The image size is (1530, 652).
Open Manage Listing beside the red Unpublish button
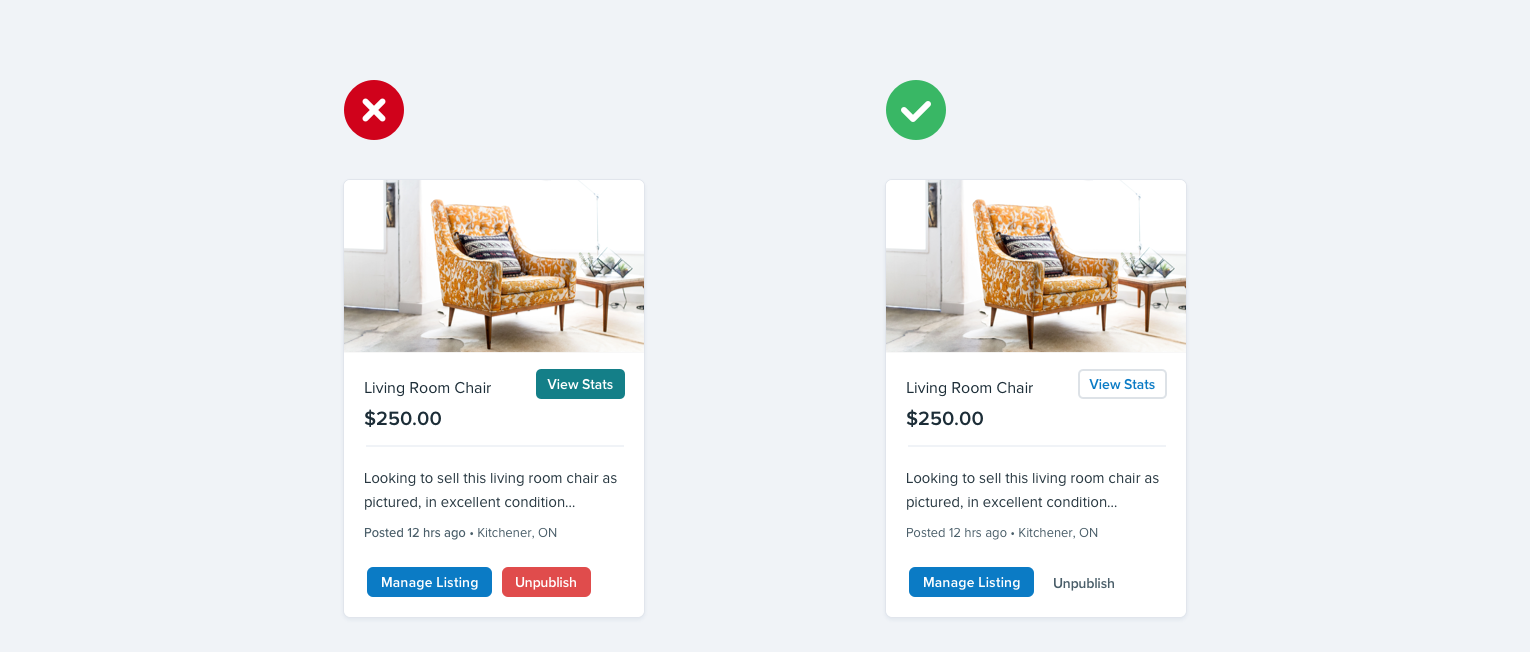tap(429, 582)
